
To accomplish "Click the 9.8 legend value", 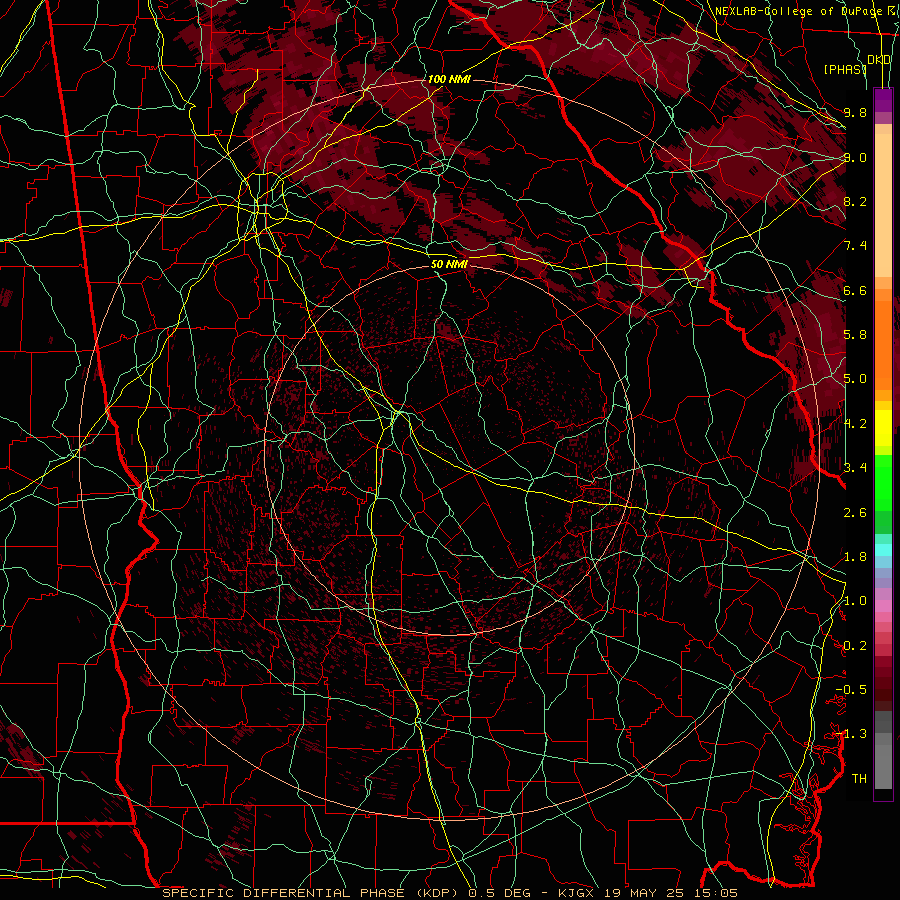I will pos(855,112).
